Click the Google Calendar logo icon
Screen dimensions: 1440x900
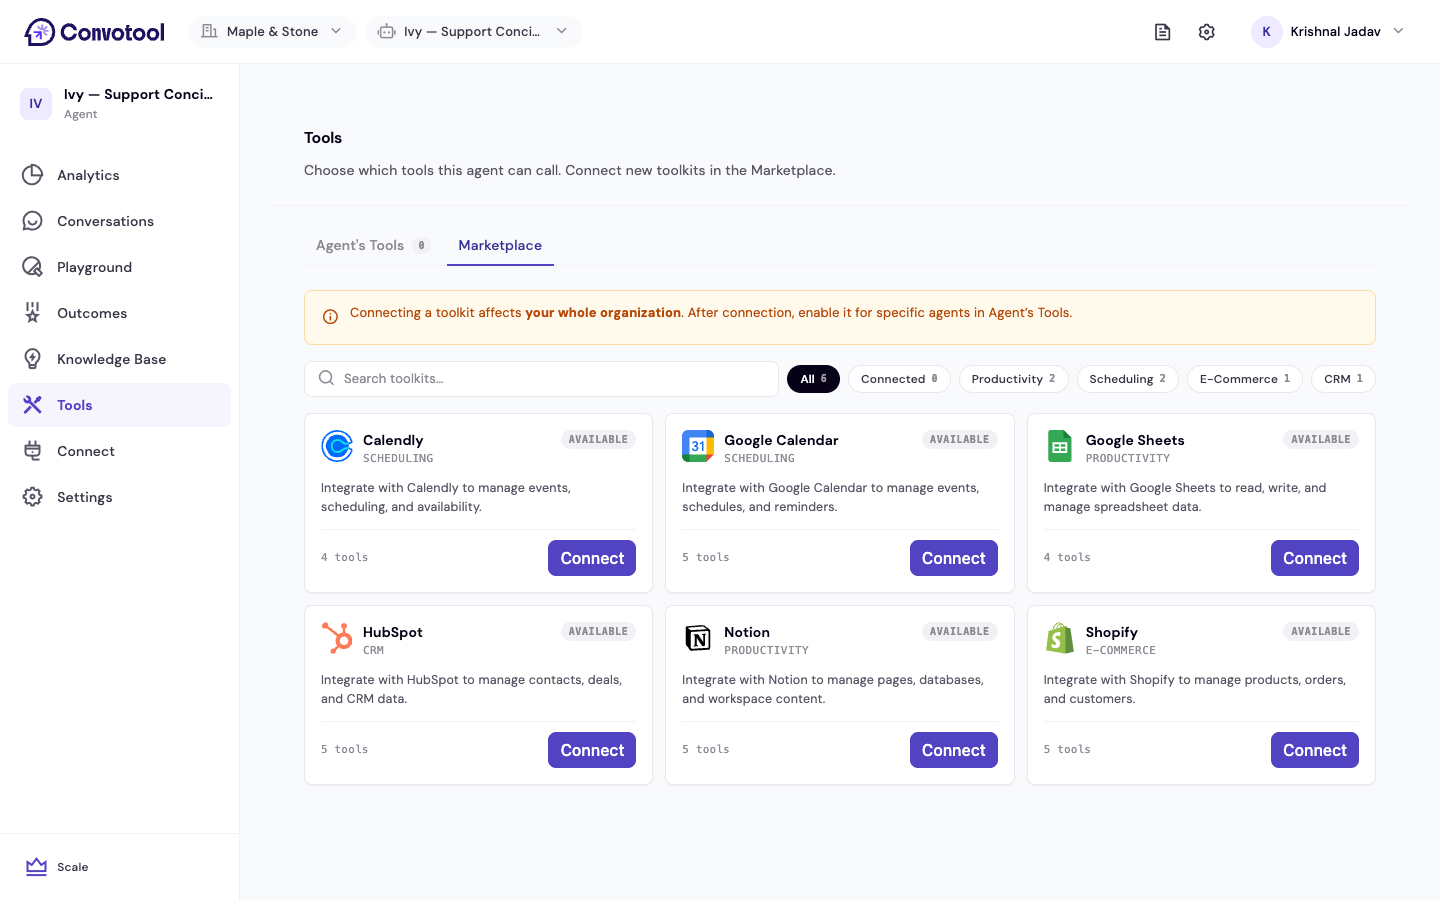point(698,446)
